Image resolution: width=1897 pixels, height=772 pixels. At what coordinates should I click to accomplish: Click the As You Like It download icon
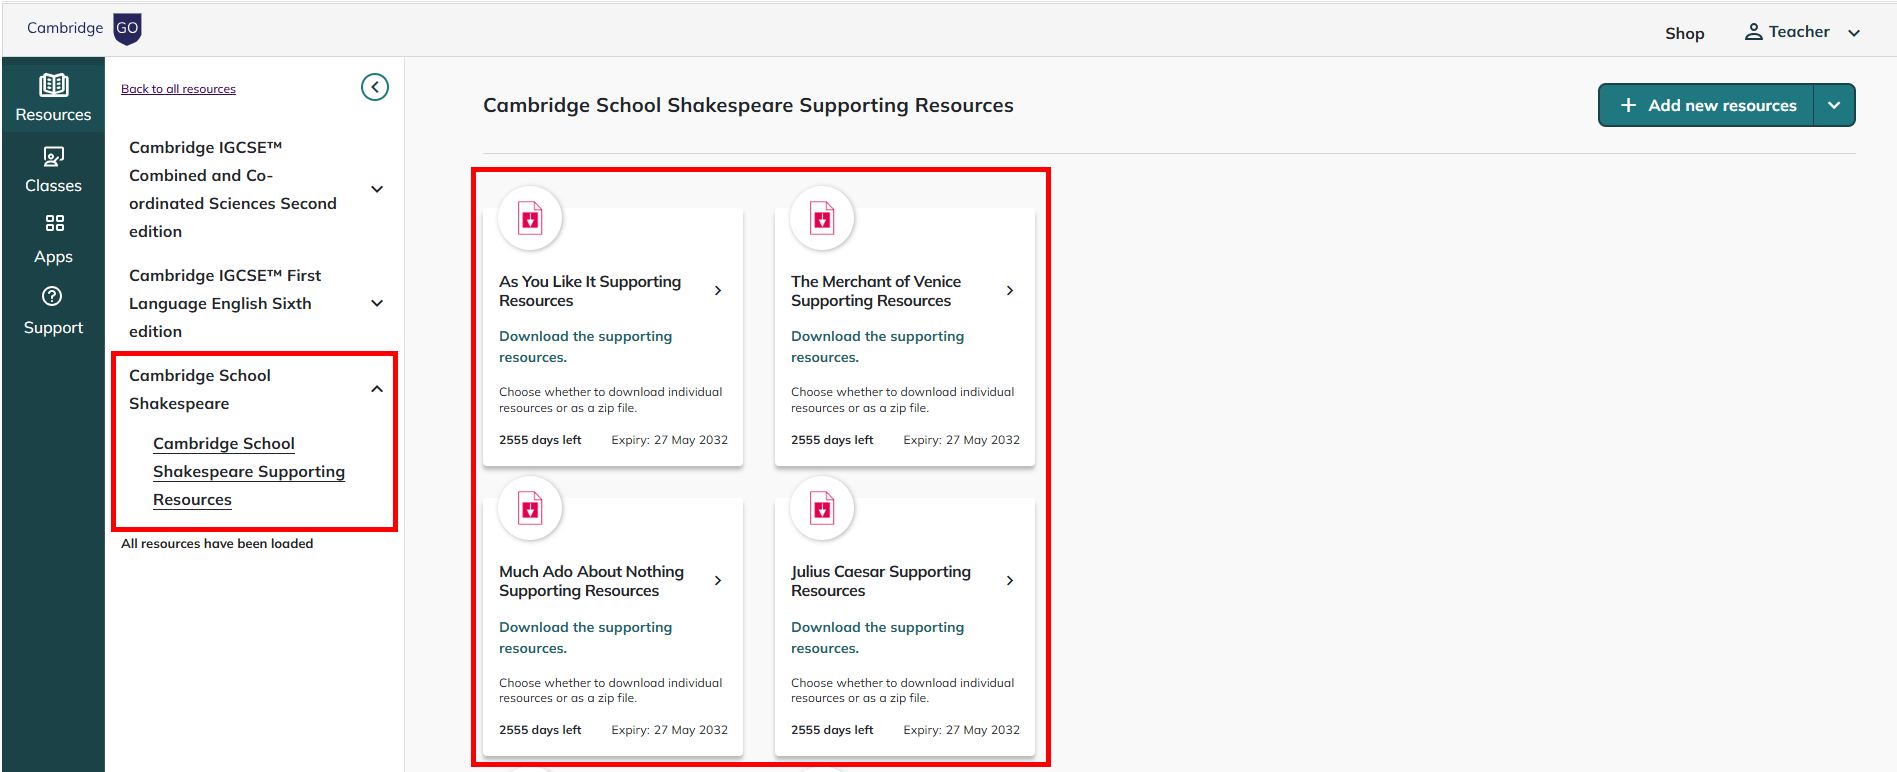tap(530, 218)
